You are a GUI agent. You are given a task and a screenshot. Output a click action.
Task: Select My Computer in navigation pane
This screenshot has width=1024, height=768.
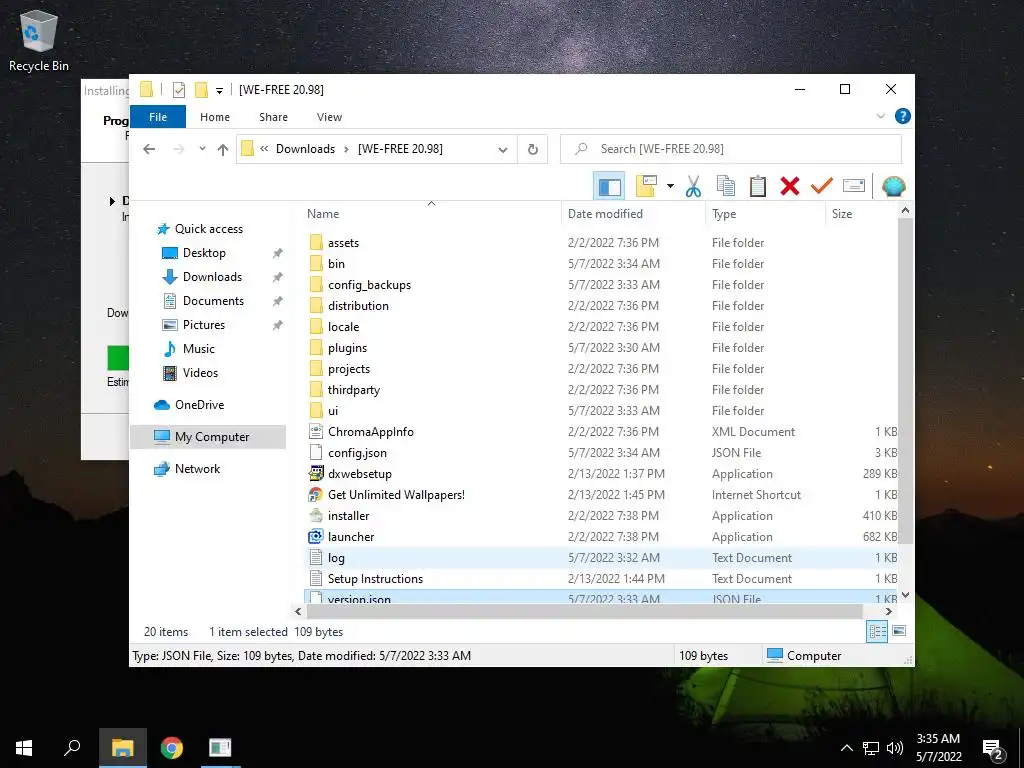pyautogui.click(x=212, y=437)
